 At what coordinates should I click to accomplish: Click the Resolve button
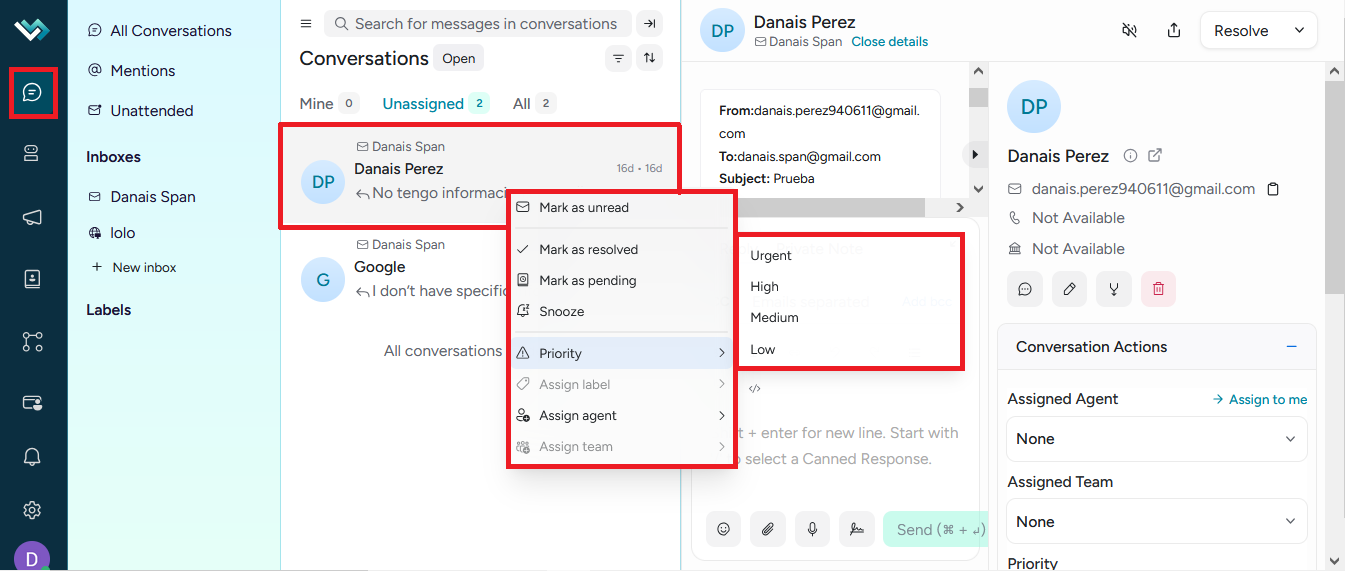1241,31
